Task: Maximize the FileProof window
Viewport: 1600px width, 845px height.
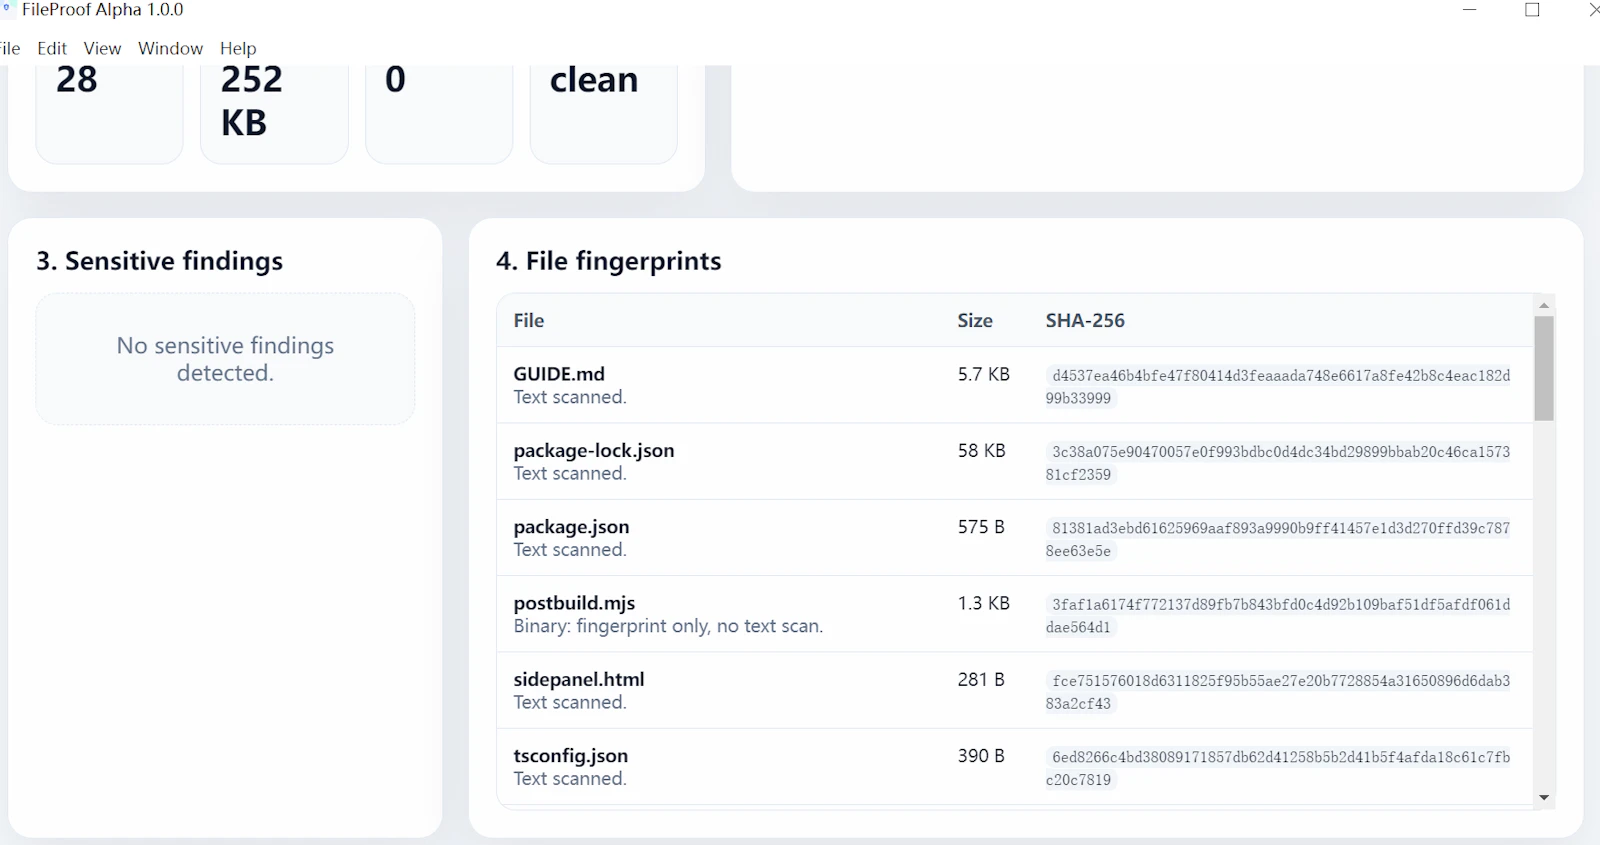Action: click(1532, 10)
